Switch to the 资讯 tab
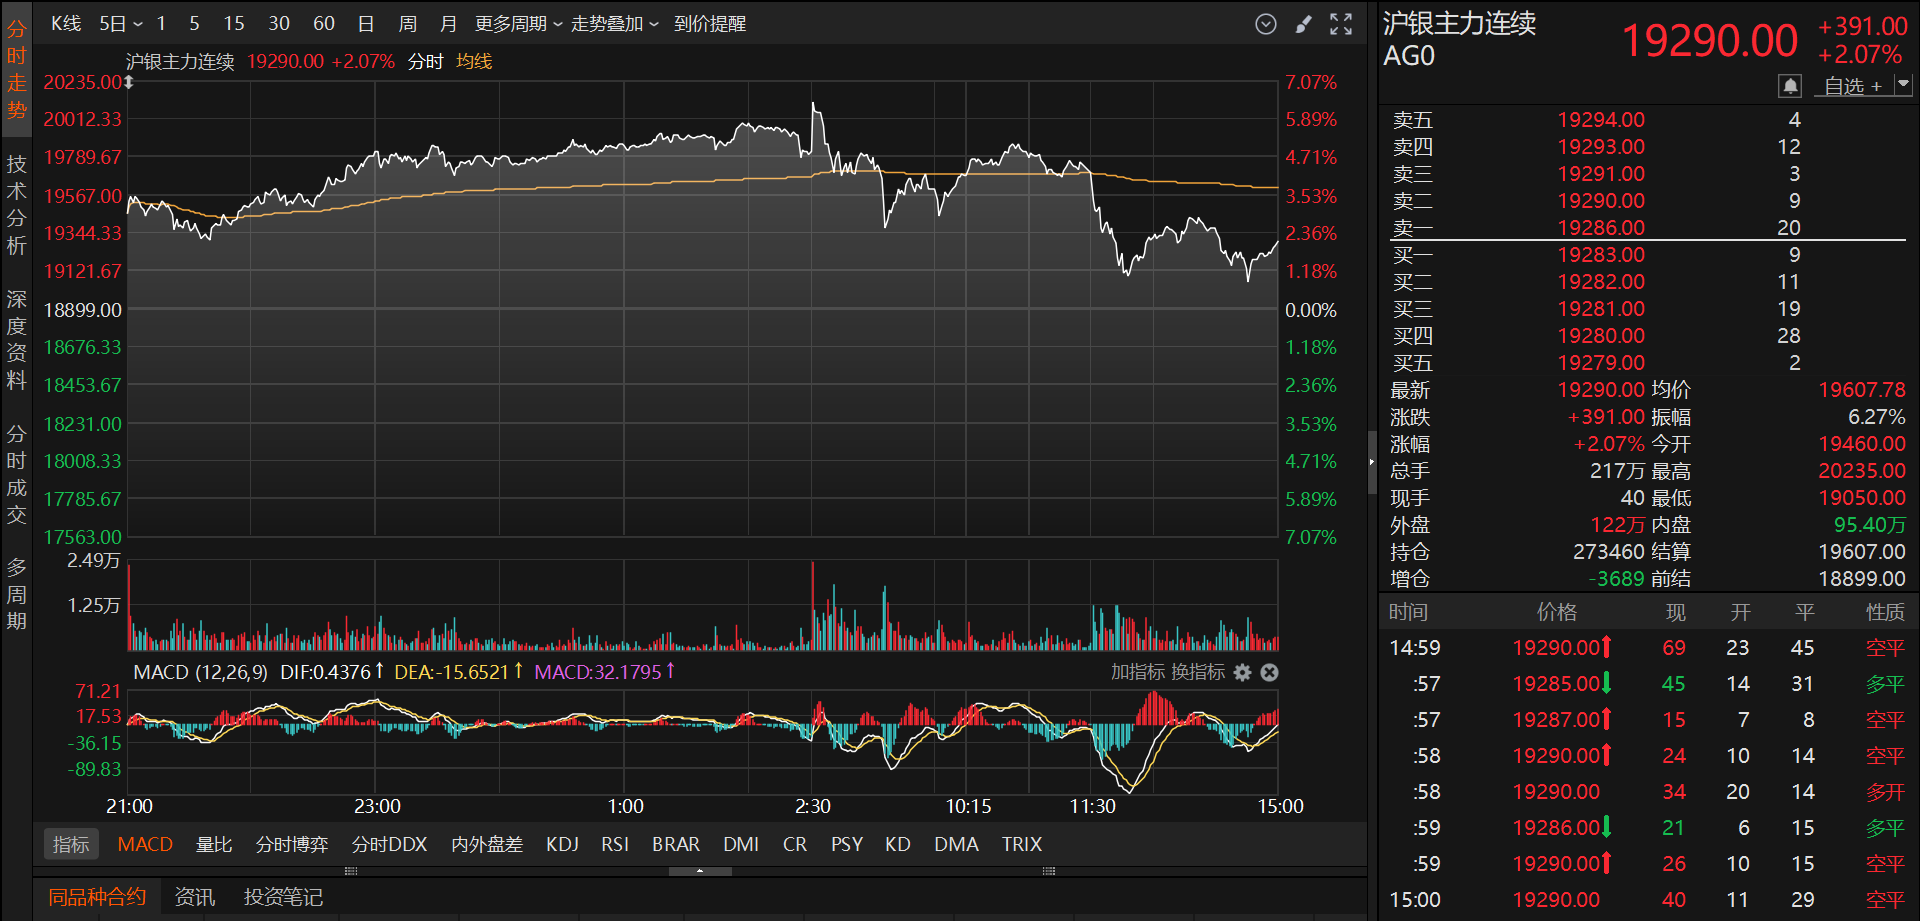This screenshot has width=1920, height=921. click(194, 897)
